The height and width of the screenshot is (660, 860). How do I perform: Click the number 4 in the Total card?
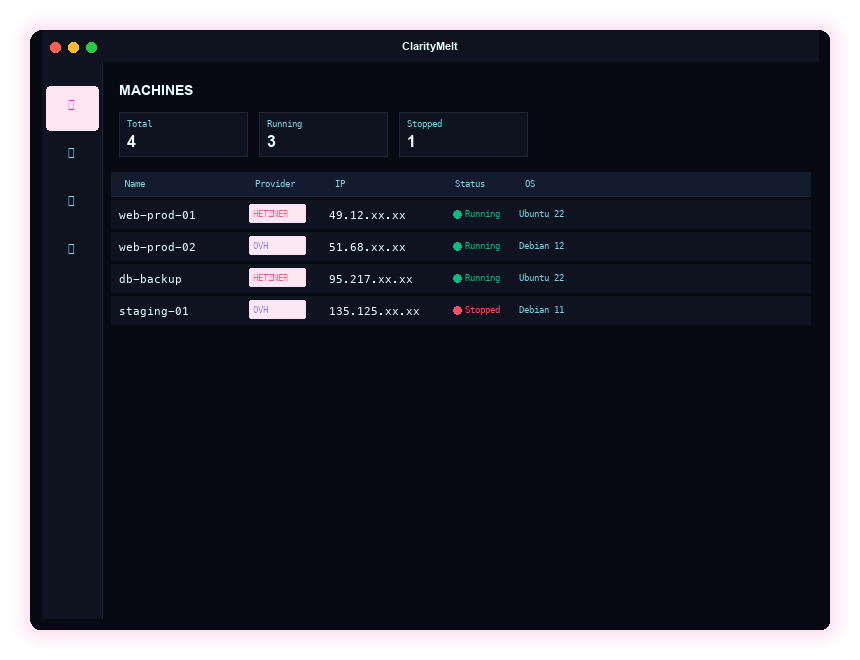(131, 142)
